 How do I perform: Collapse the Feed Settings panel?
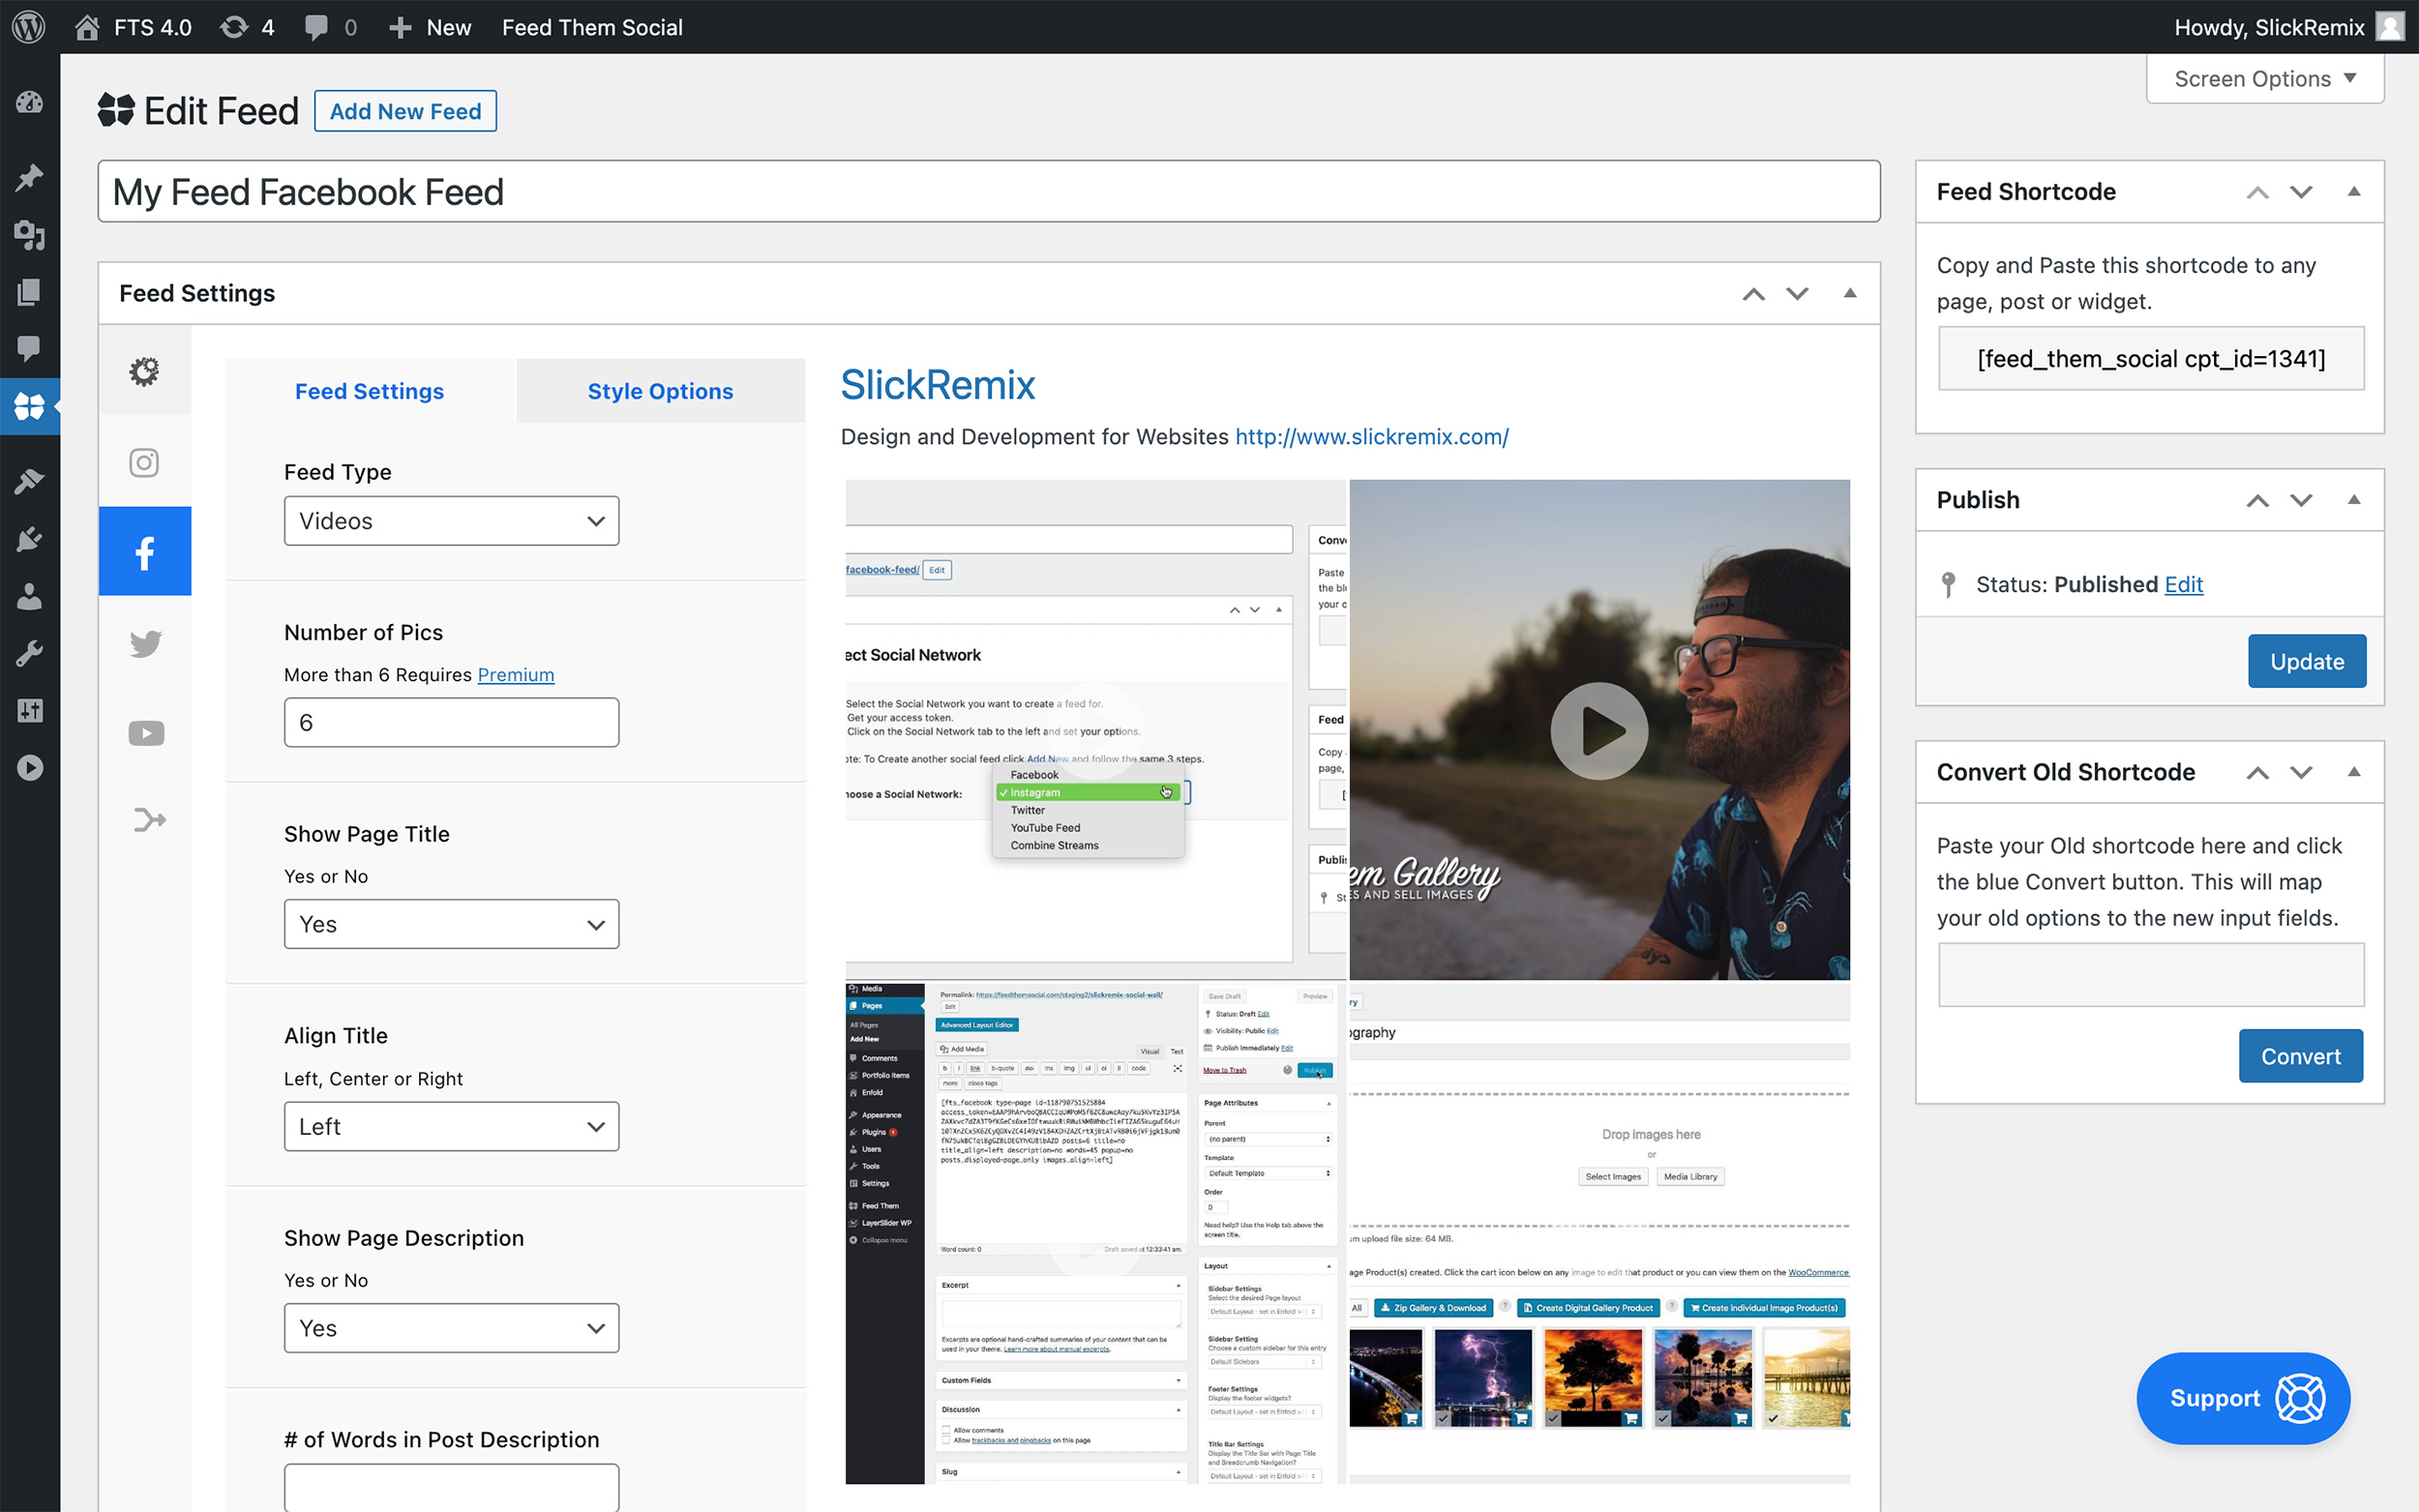click(1850, 293)
